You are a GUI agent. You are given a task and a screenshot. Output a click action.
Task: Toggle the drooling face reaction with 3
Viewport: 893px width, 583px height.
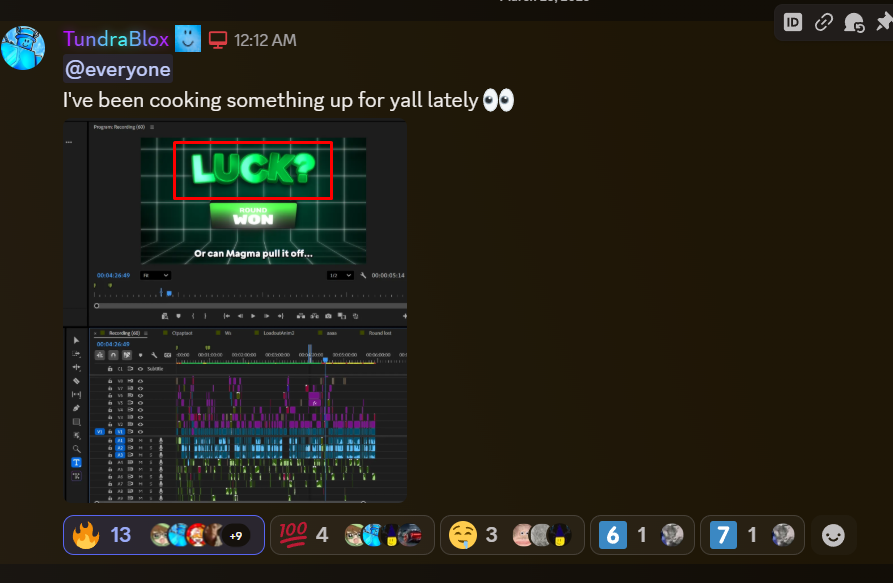coord(512,535)
